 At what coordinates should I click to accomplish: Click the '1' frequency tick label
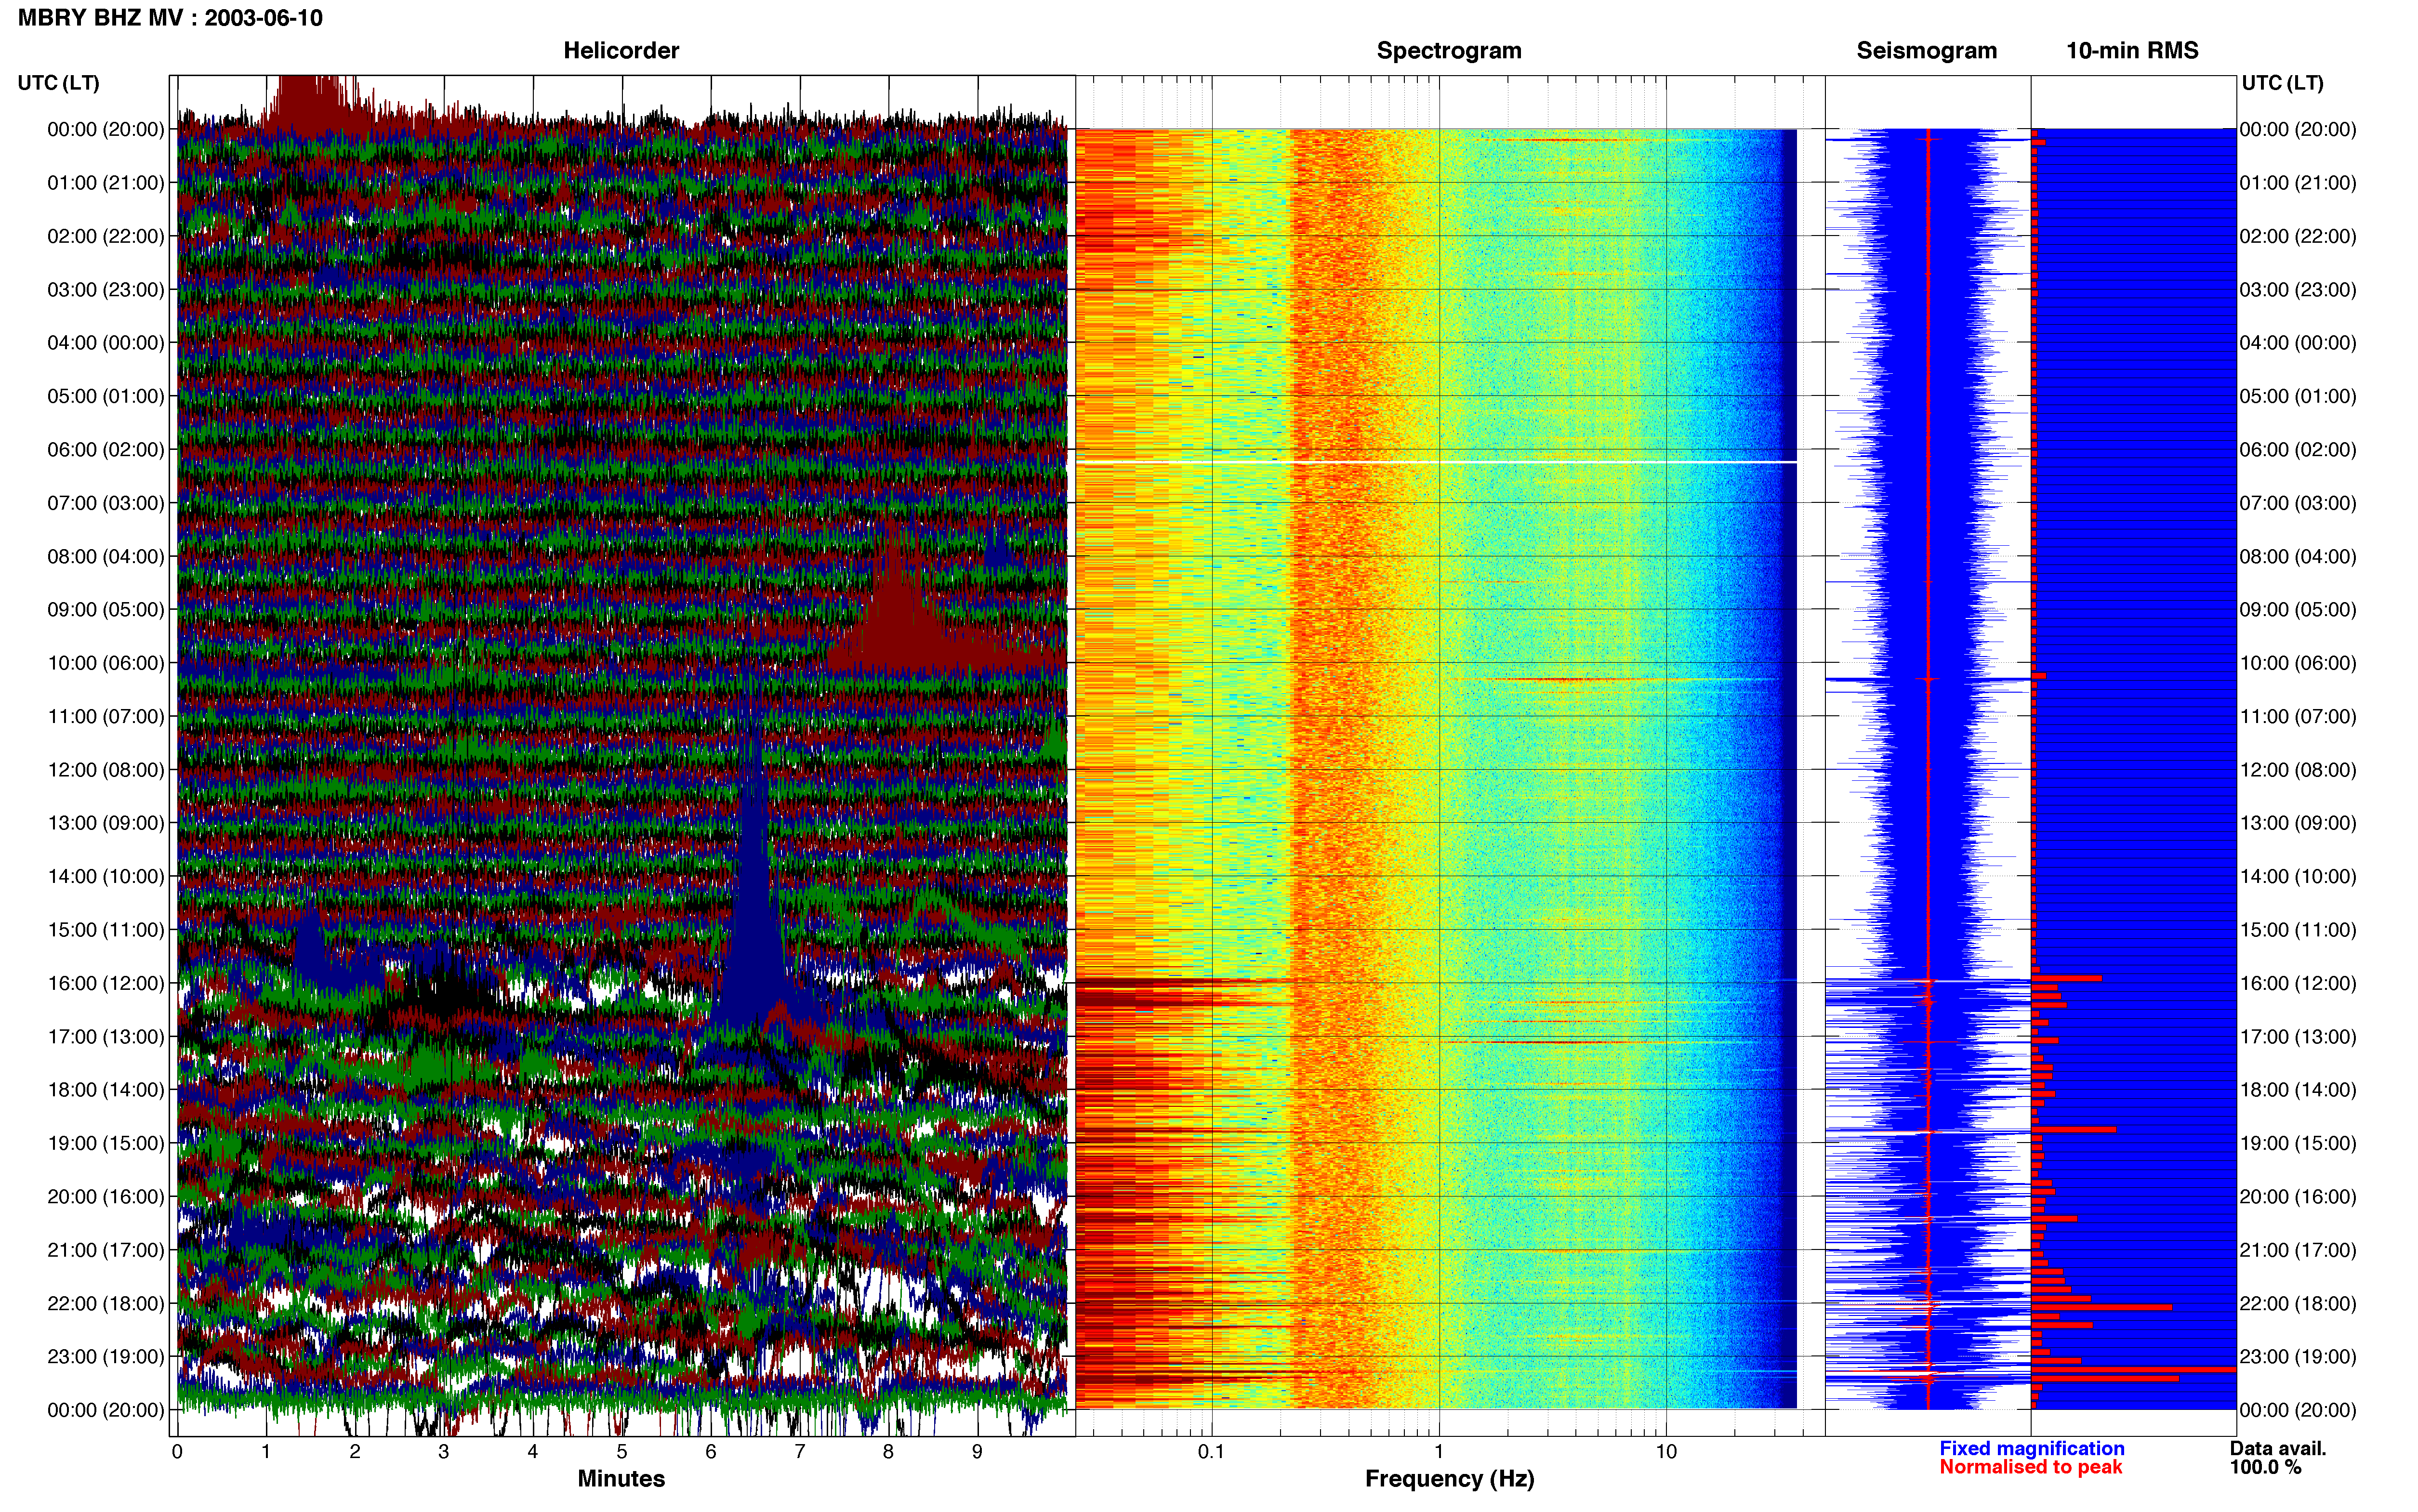click(1439, 1452)
